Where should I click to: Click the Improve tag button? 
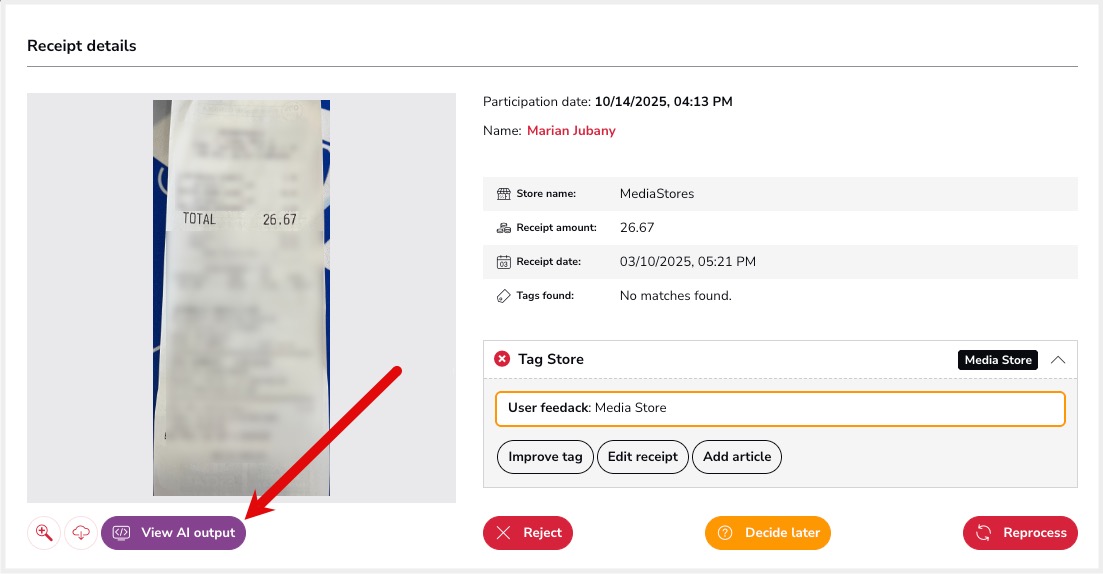[545, 457]
